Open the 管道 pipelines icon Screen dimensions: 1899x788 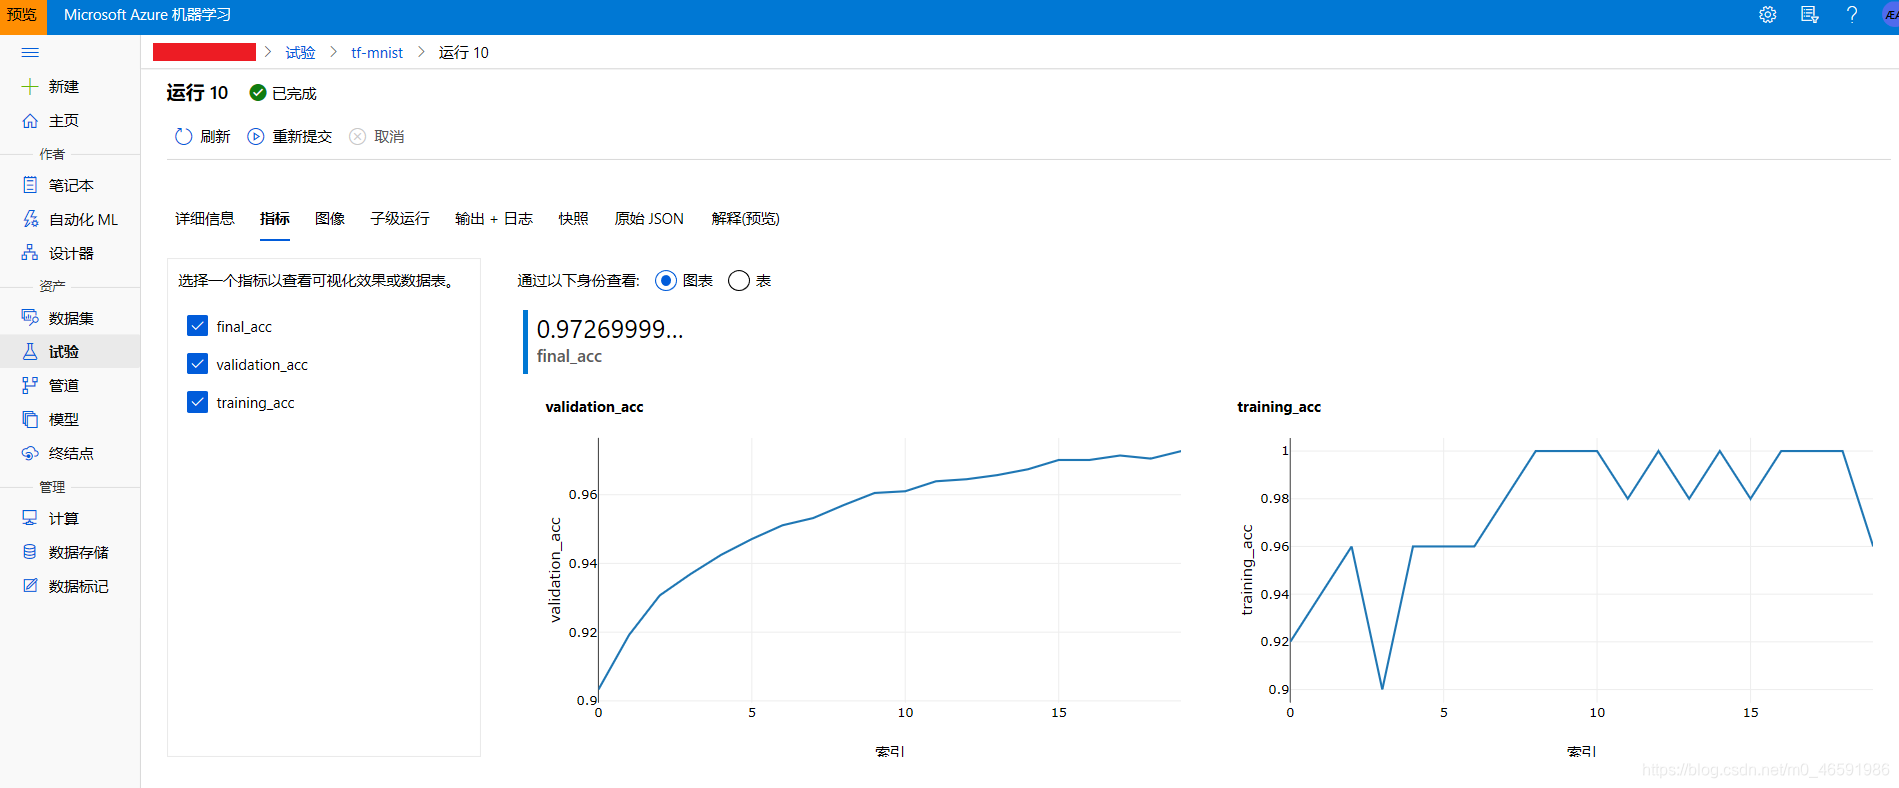pyautogui.click(x=30, y=385)
